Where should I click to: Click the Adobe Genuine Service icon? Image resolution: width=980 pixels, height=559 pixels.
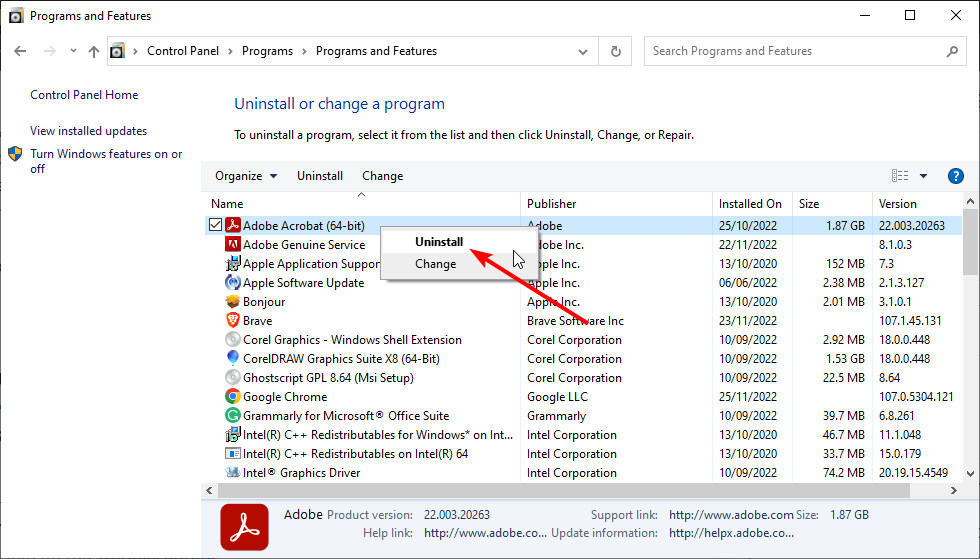[x=232, y=244]
